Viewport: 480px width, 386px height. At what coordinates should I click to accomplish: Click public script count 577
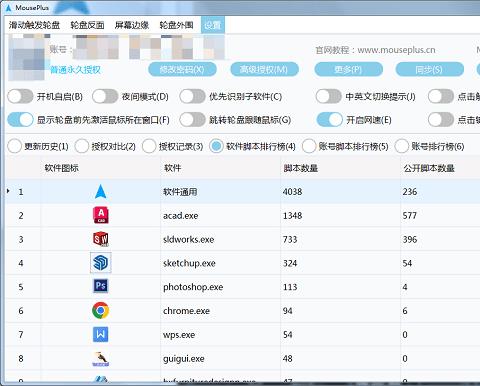point(410,216)
